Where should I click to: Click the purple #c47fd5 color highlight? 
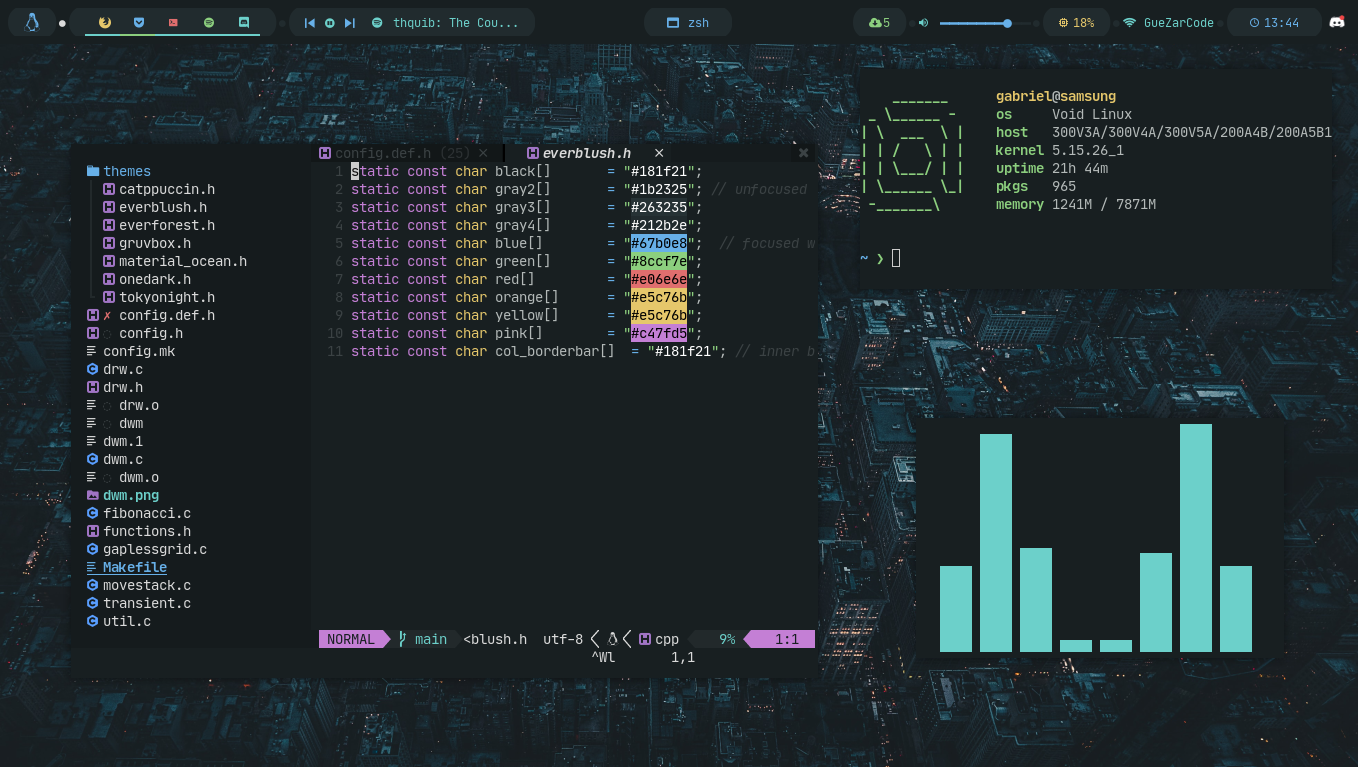pos(659,333)
